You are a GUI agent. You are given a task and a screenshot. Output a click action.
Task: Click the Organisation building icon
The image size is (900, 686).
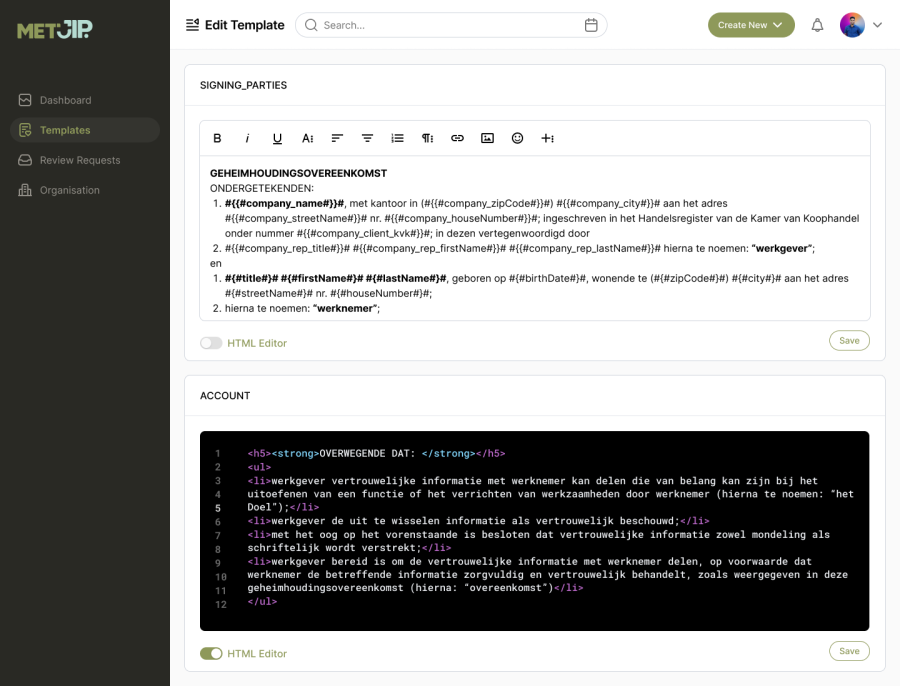[x=25, y=190]
